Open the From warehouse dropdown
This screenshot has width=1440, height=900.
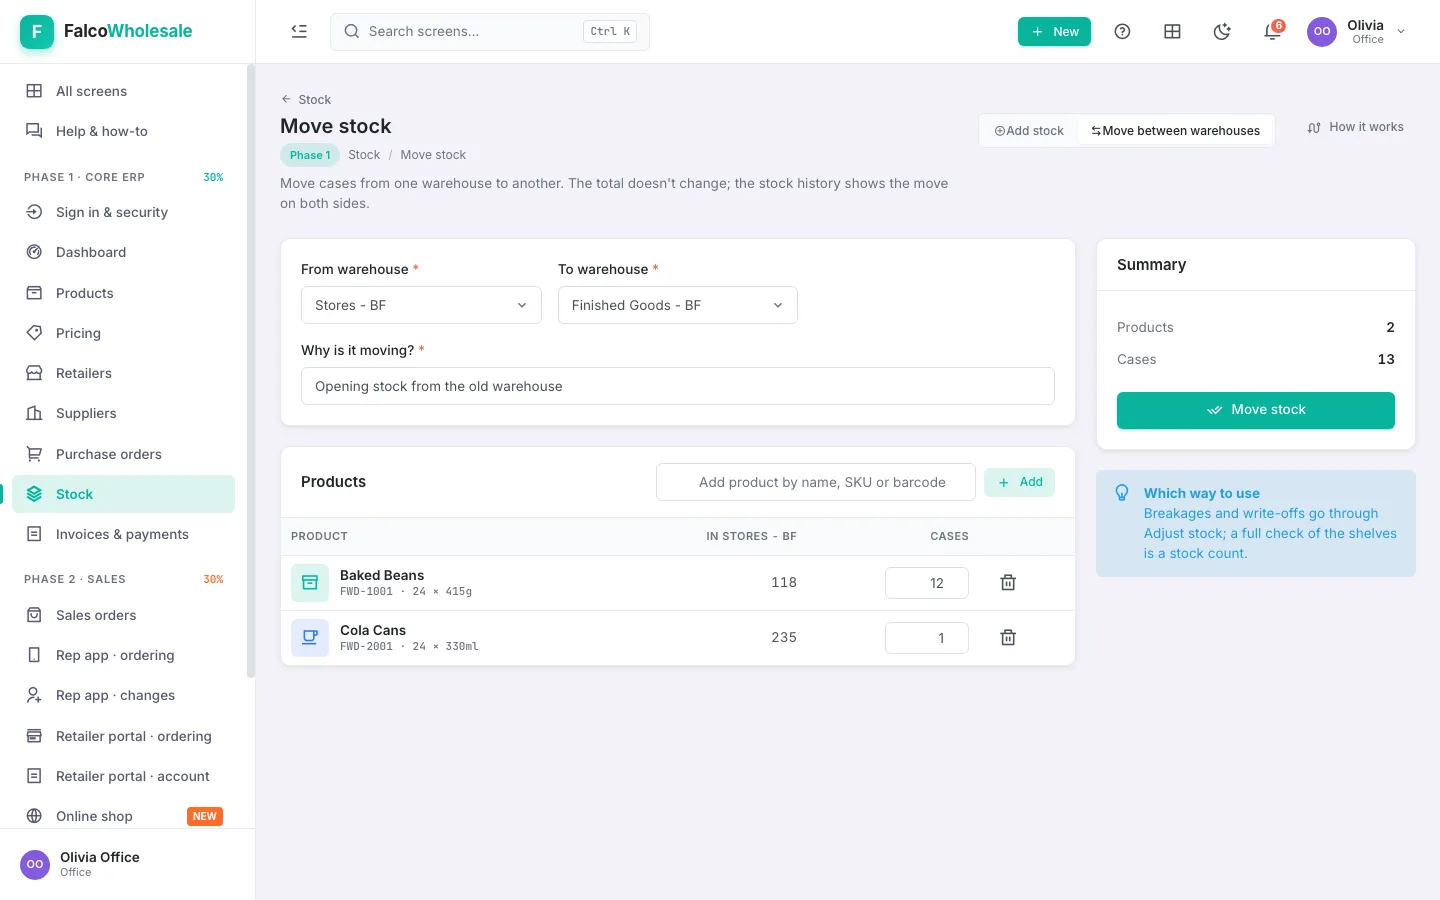pyautogui.click(x=421, y=305)
